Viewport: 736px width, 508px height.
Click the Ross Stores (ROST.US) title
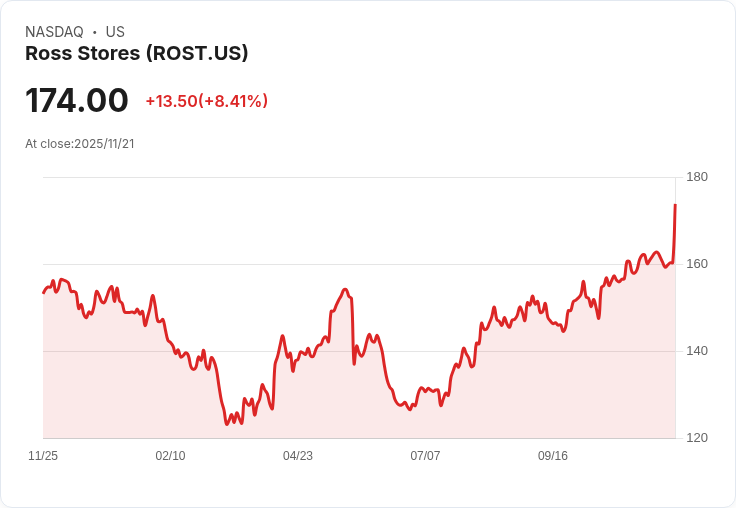click(137, 54)
